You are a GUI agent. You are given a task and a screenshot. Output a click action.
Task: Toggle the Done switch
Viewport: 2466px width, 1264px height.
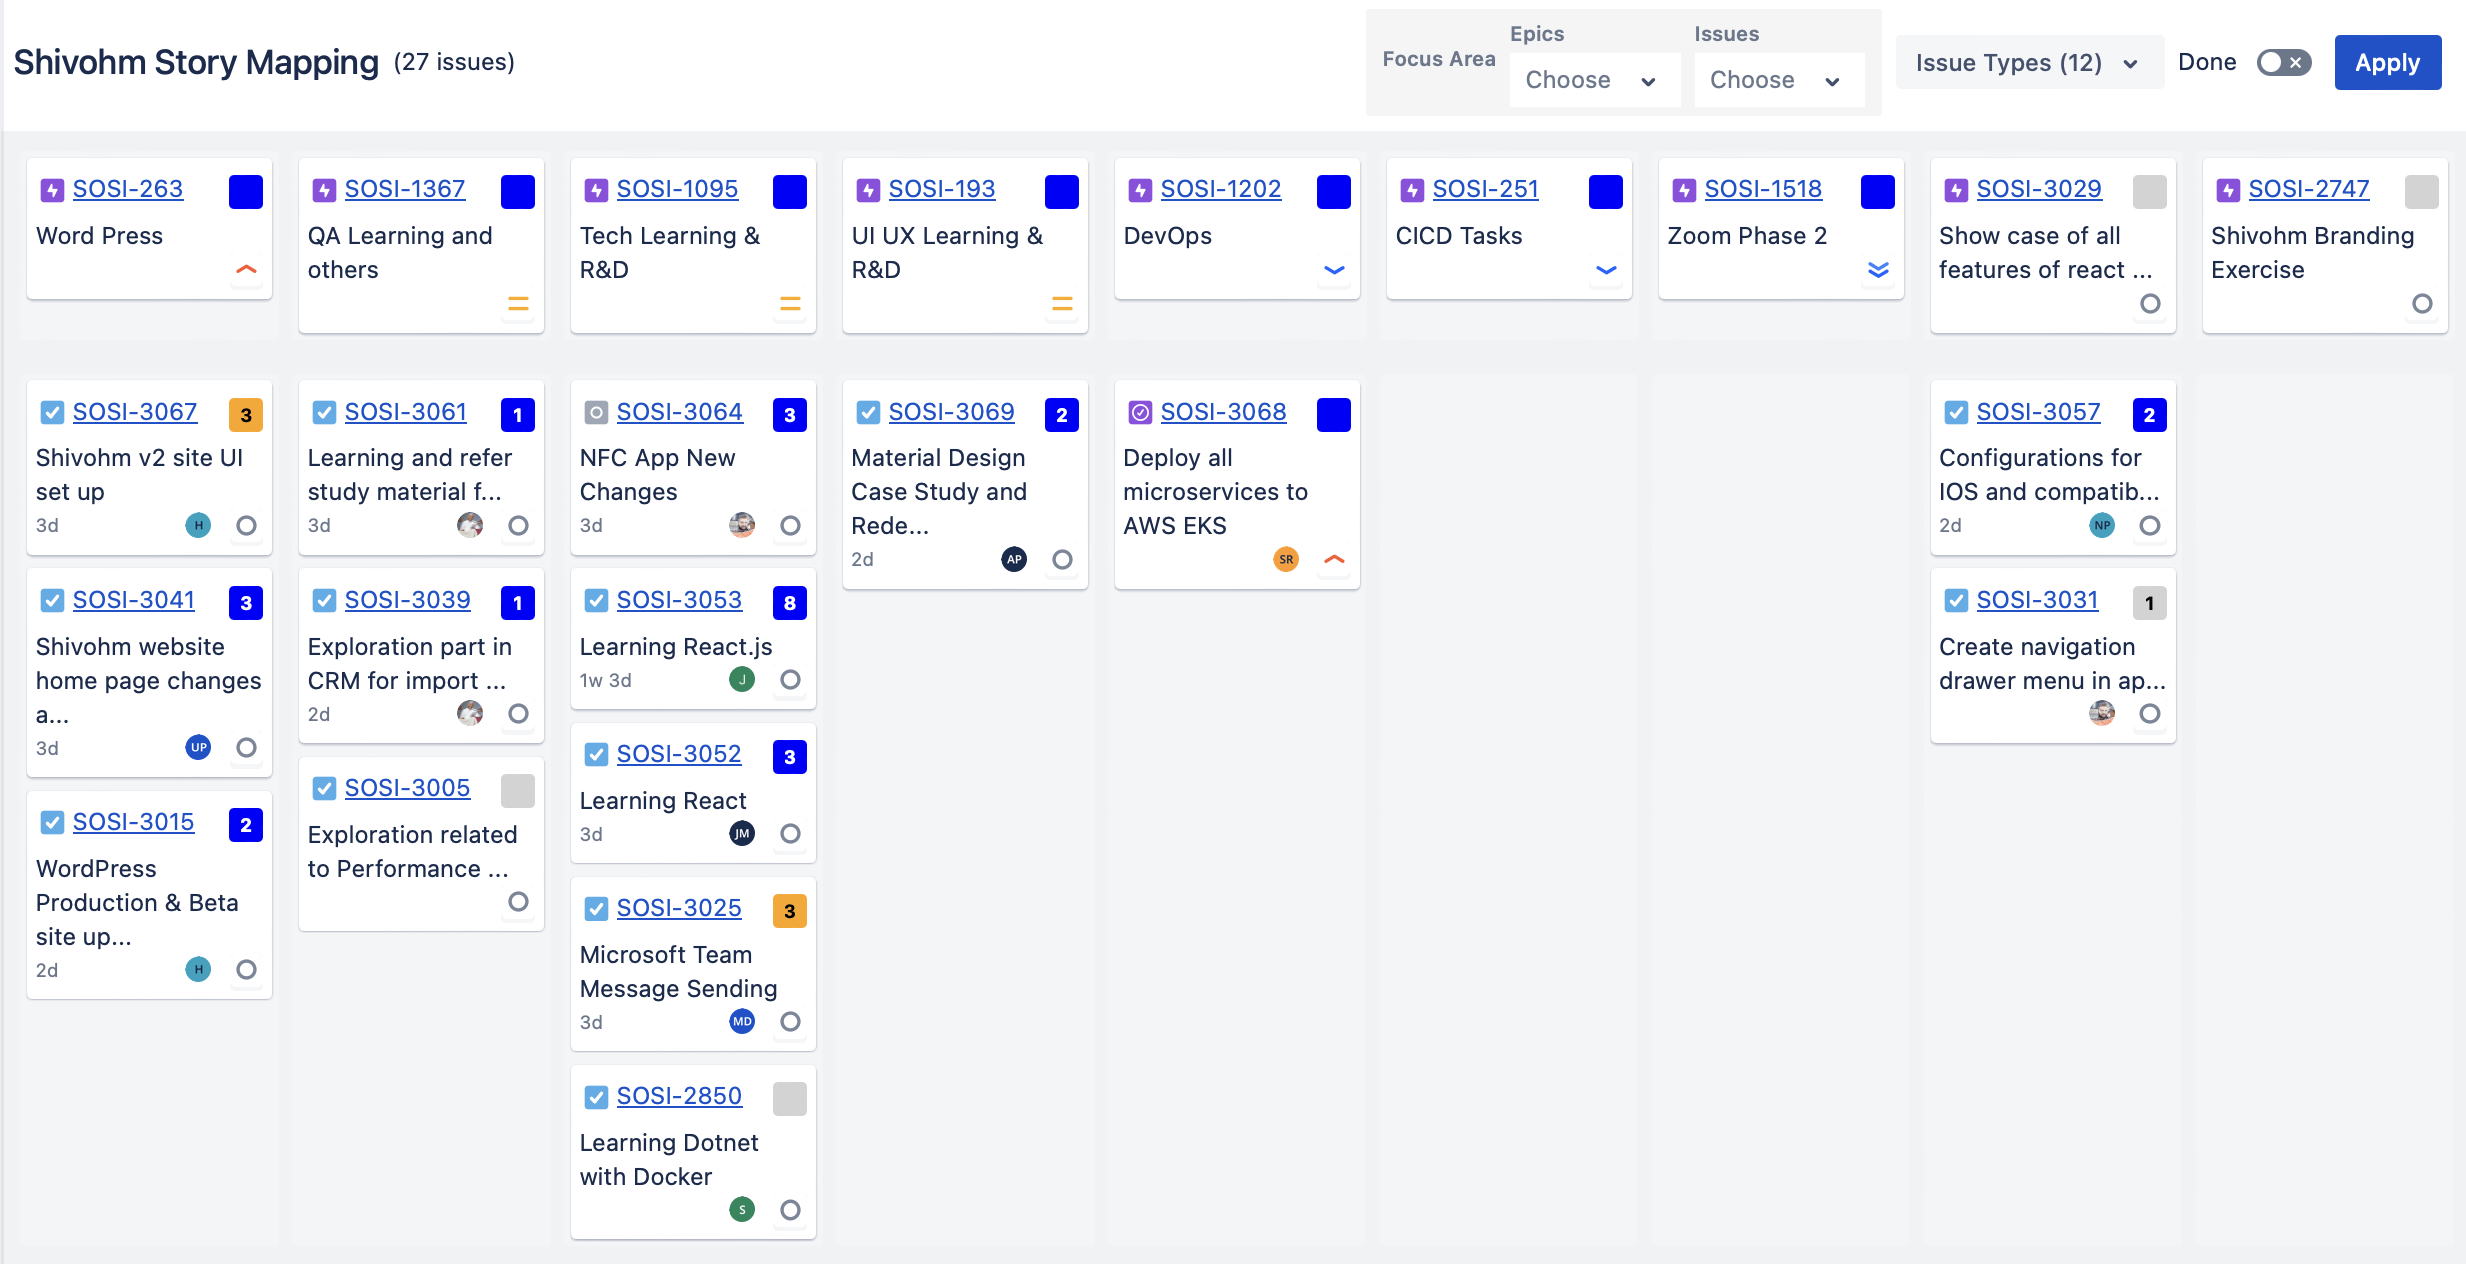click(x=2283, y=63)
